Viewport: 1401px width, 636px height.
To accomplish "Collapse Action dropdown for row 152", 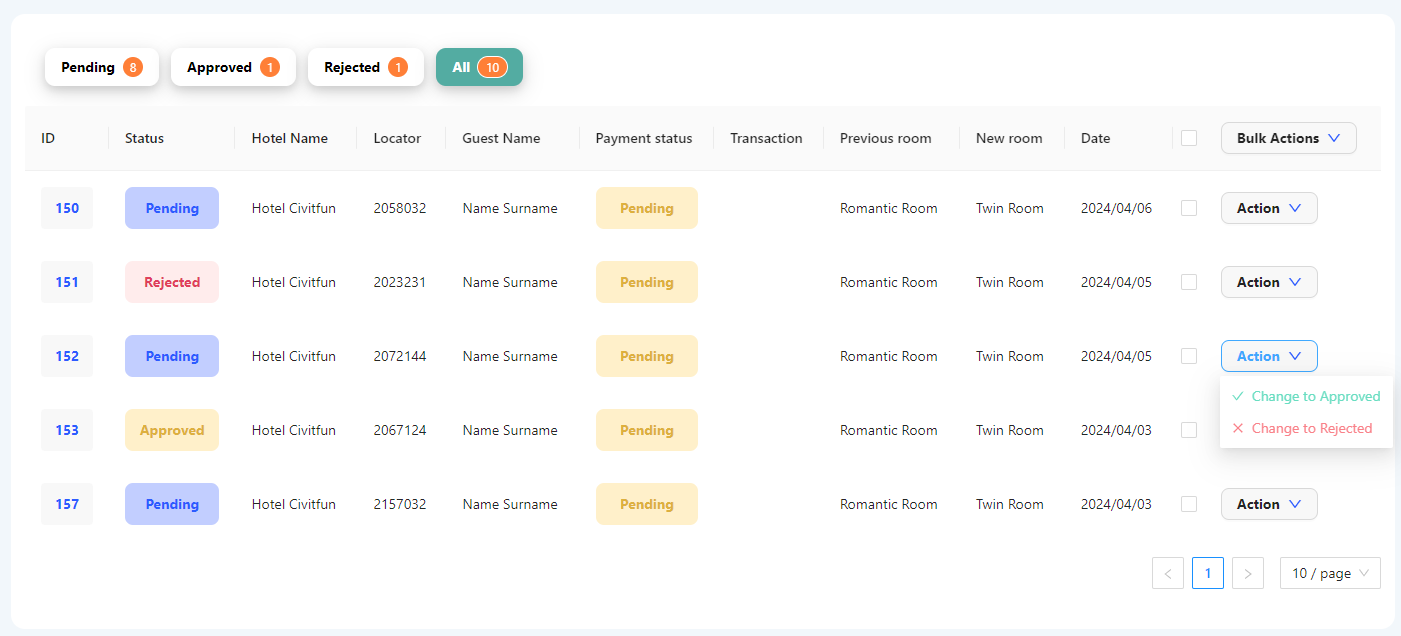I will [1269, 356].
